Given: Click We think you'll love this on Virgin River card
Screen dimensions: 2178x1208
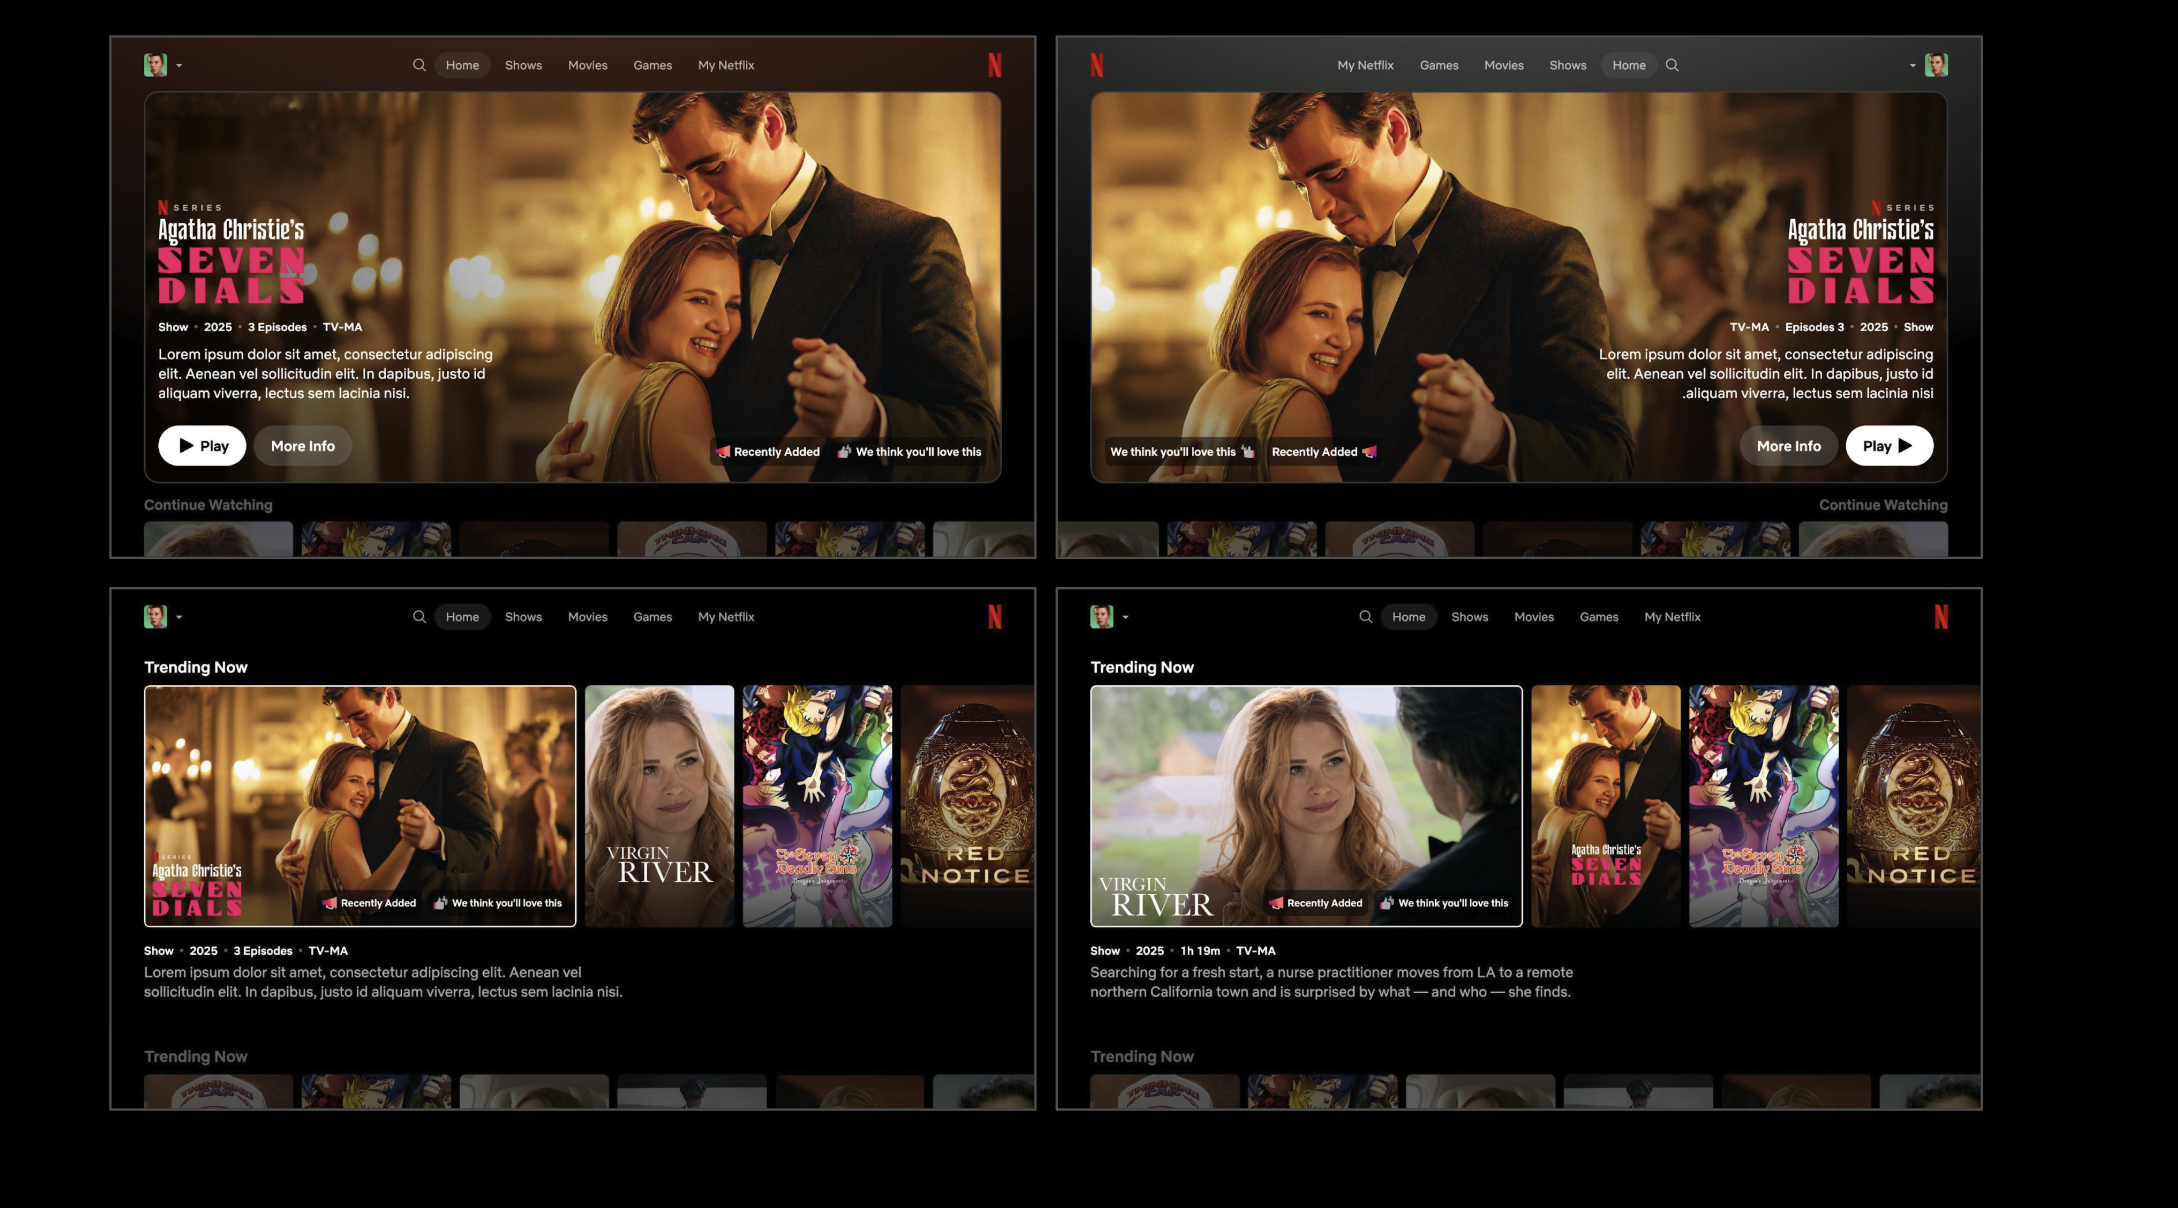Looking at the screenshot, I should coord(1444,903).
